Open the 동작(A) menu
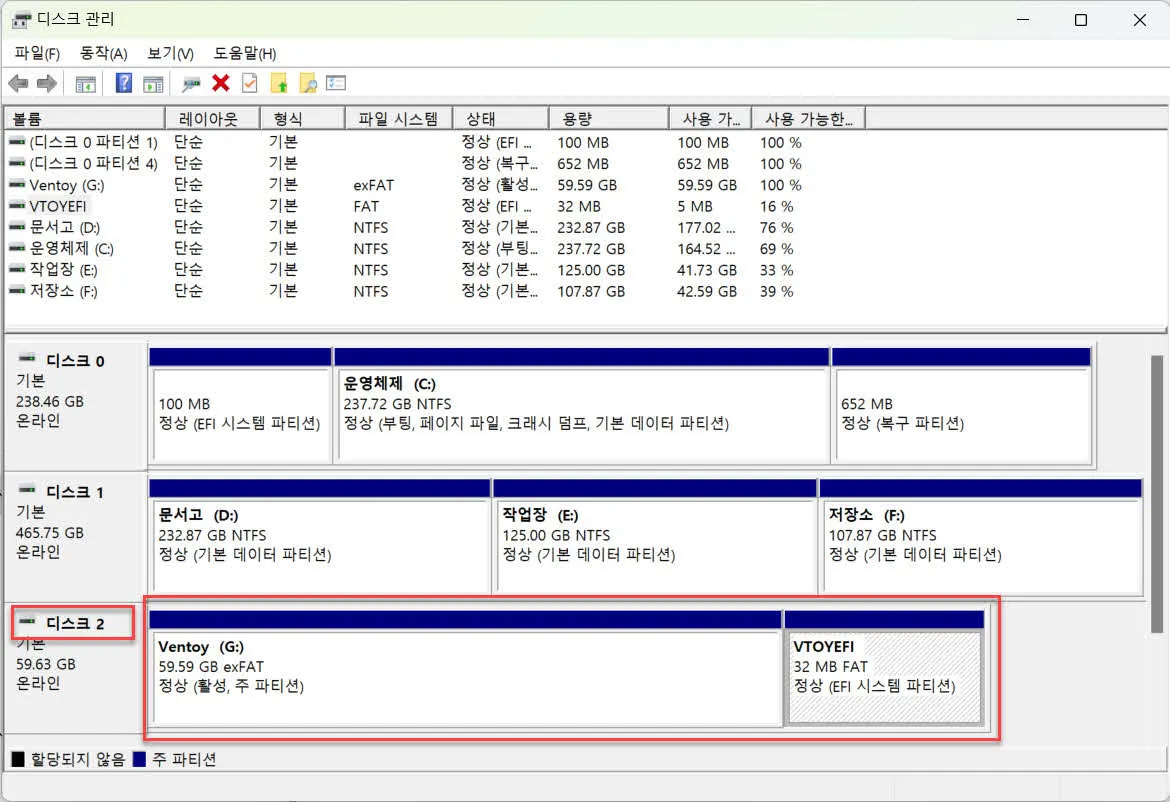 coord(103,53)
